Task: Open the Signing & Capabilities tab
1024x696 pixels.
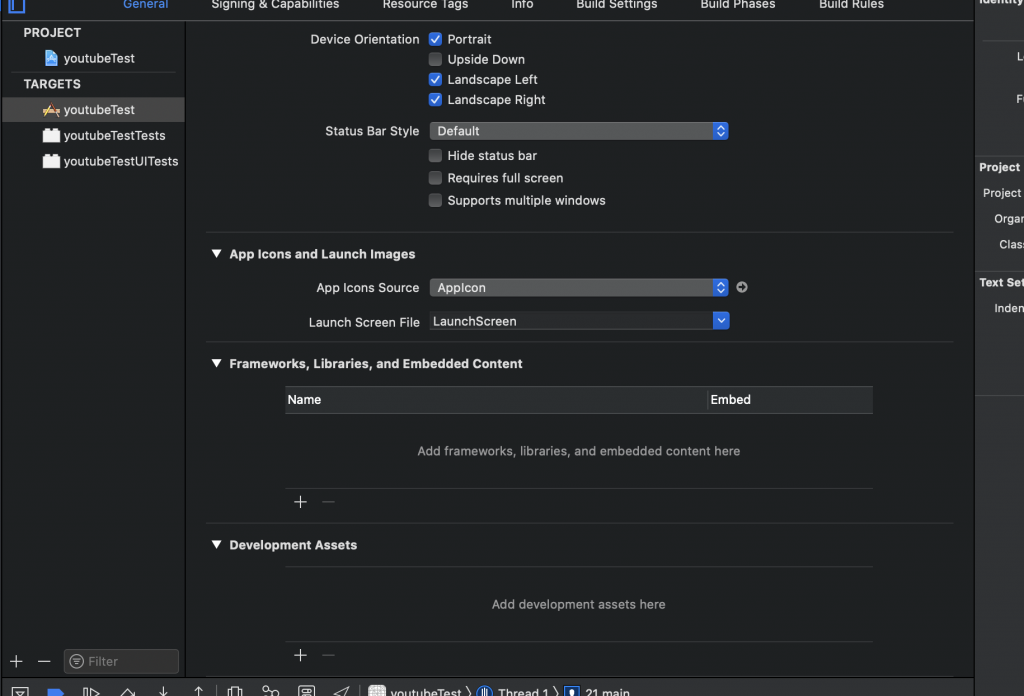Action: coord(275,5)
